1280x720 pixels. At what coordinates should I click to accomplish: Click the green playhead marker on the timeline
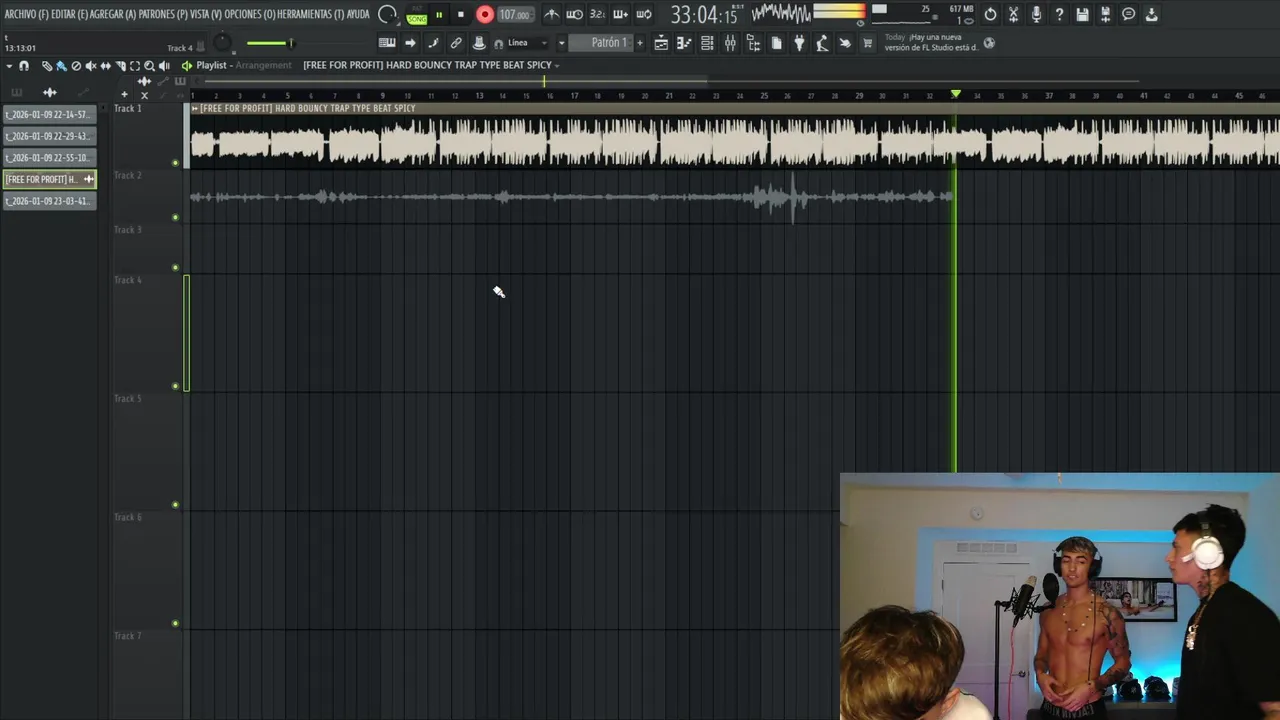956,94
